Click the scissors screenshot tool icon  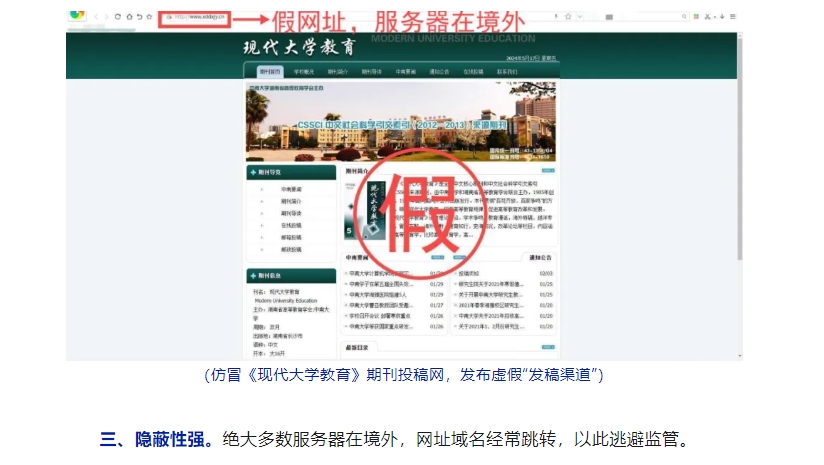pos(707,17)
